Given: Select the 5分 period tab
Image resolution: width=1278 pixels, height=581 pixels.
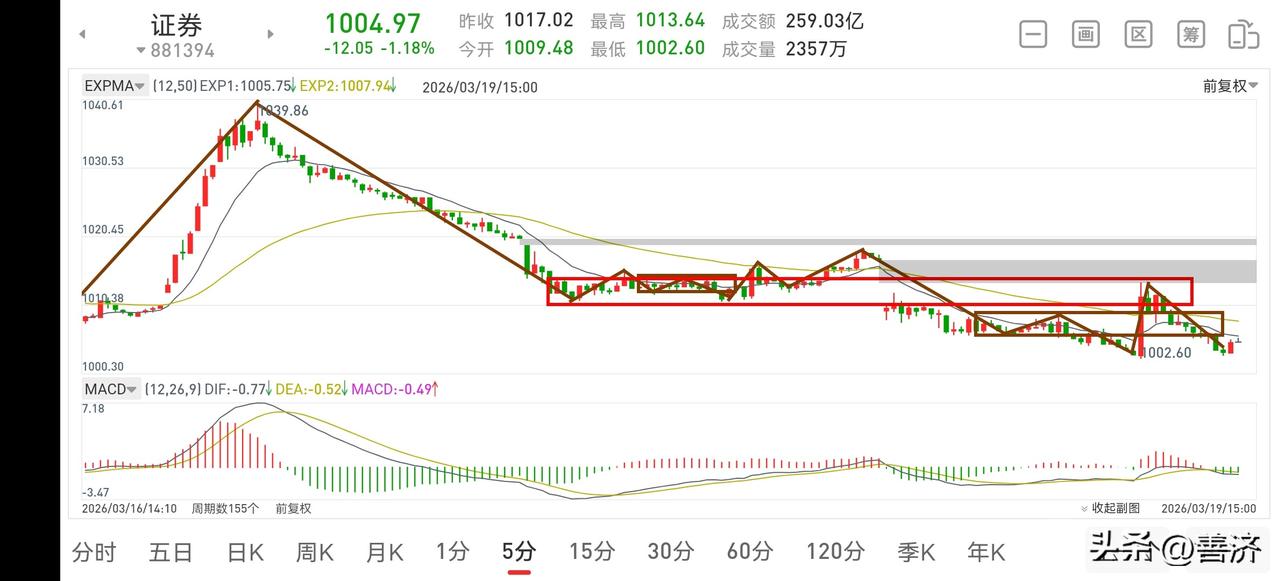Looking at the screenshot, I should point(519,551).
